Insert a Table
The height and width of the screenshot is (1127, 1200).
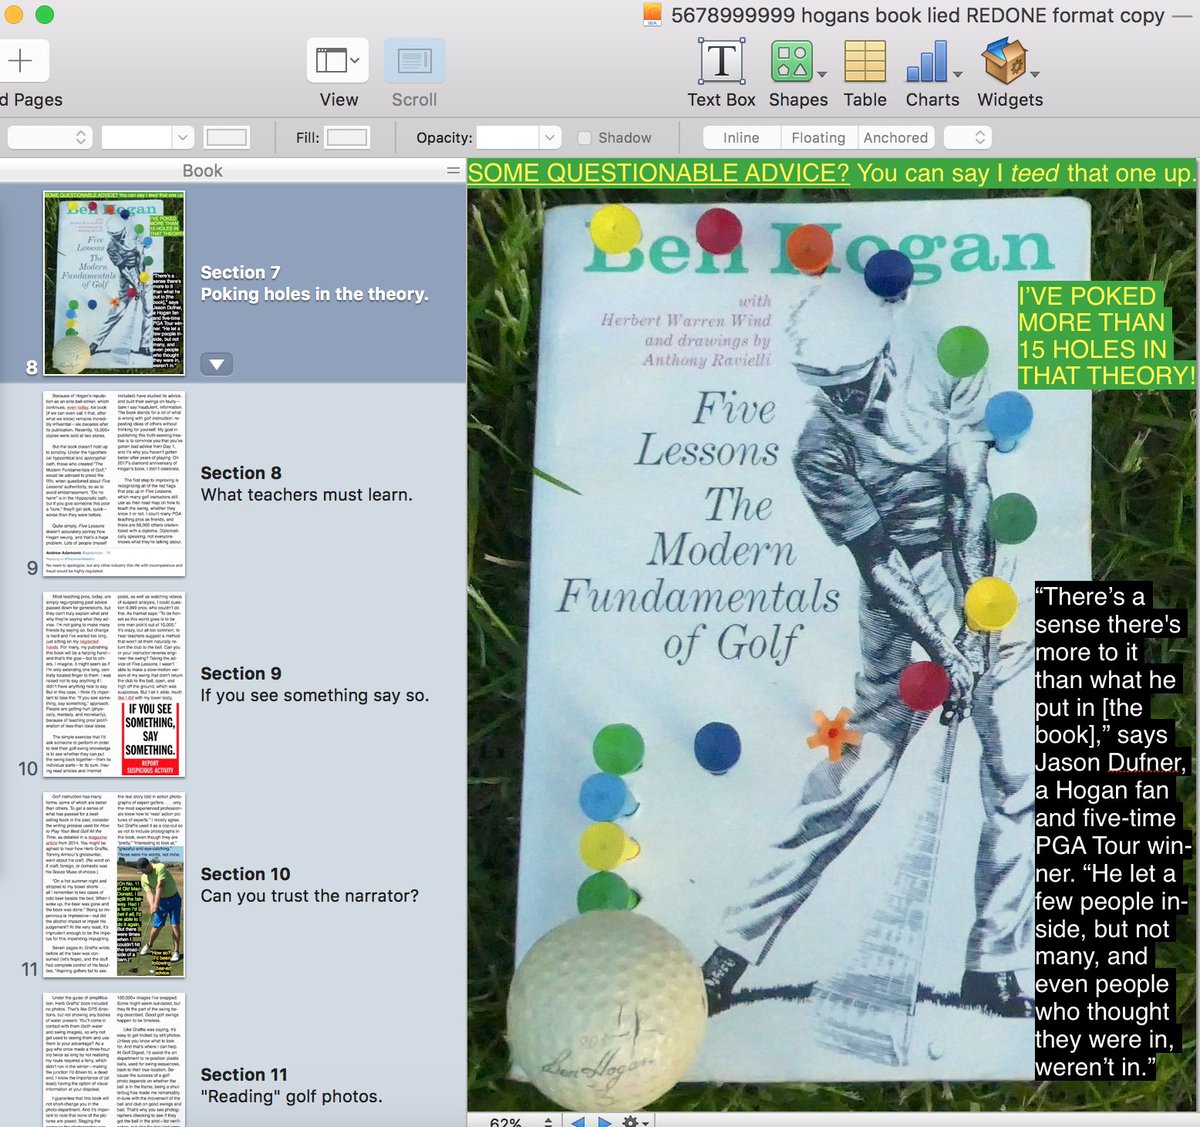tap(865, 62)
